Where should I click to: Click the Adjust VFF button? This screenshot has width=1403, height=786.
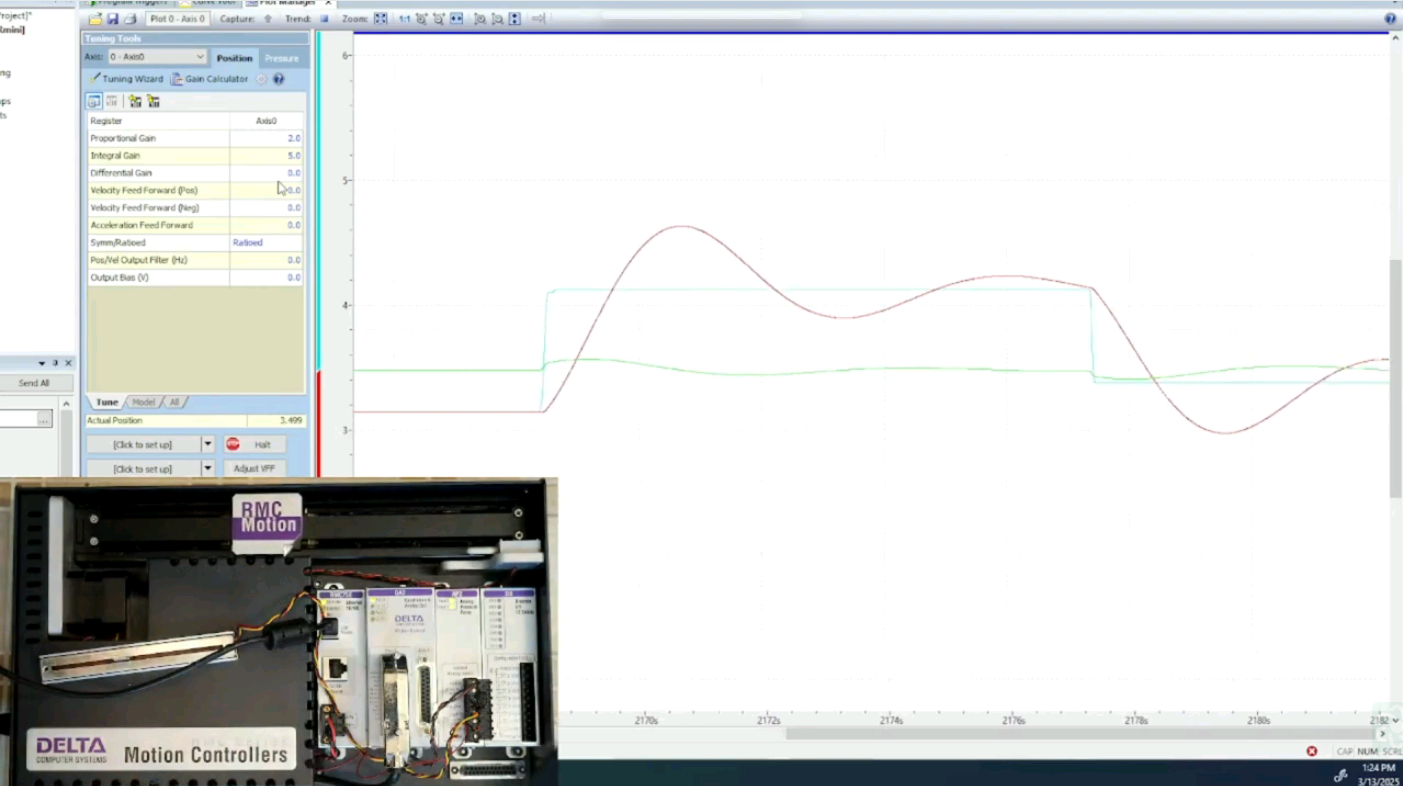[254, 468]
